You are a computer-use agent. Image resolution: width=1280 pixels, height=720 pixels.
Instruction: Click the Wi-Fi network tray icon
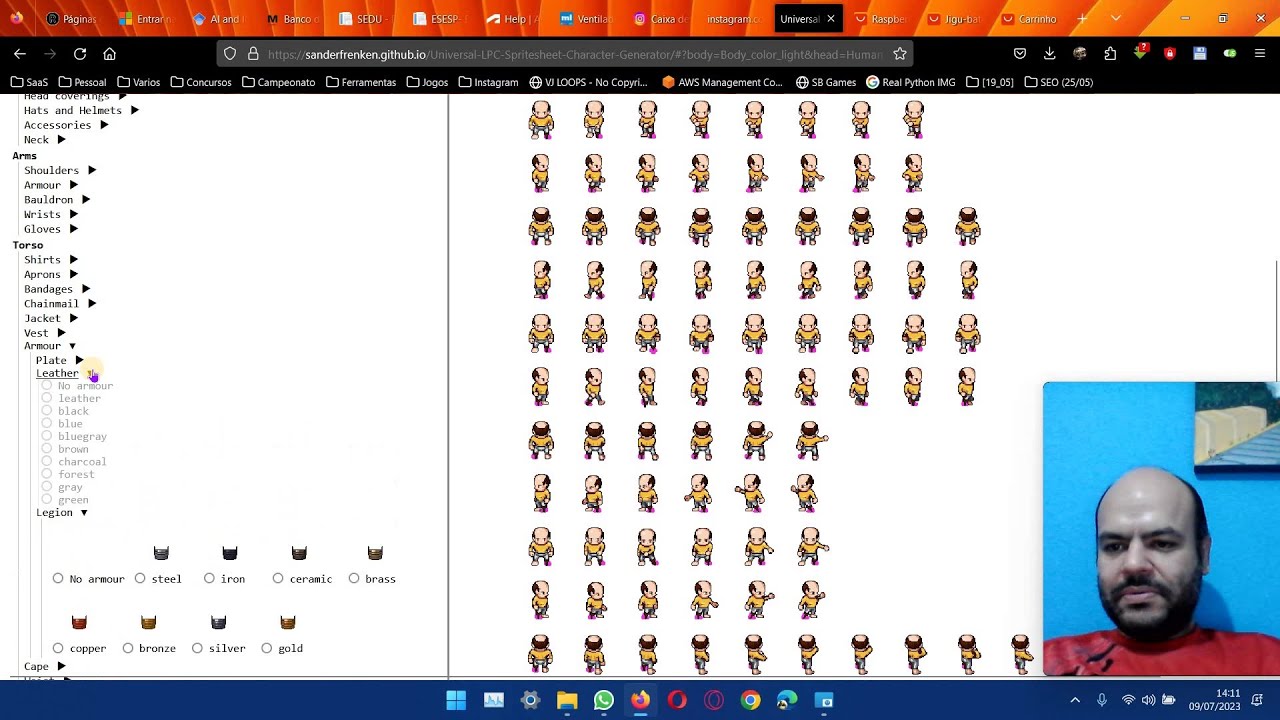coord(1128,700)
